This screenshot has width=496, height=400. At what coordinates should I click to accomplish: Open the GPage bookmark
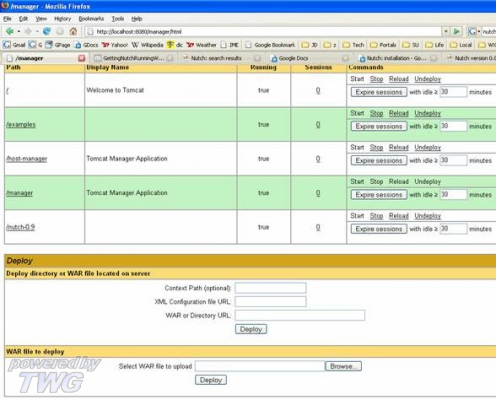(58, 45)
